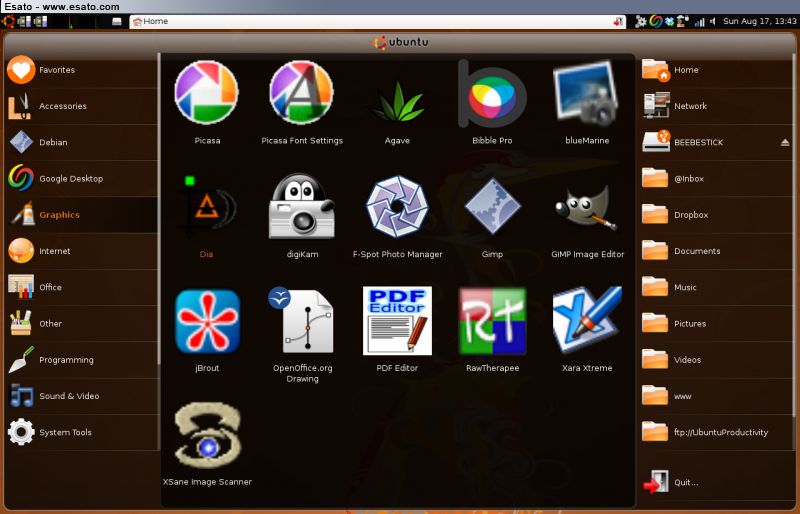Show the Sound & Video category
800x514 pixels.
pyautogui.click(x=82, y=396)
